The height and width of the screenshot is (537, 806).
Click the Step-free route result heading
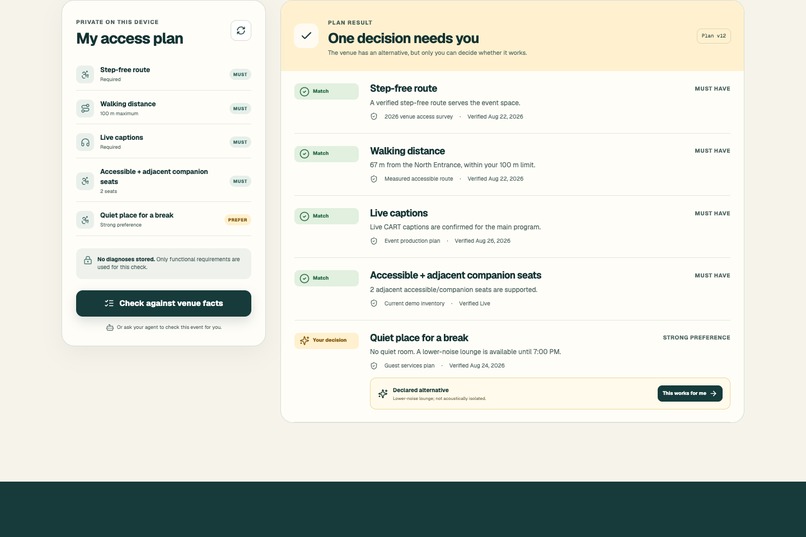pyautogui.click(x=404, y=88)
